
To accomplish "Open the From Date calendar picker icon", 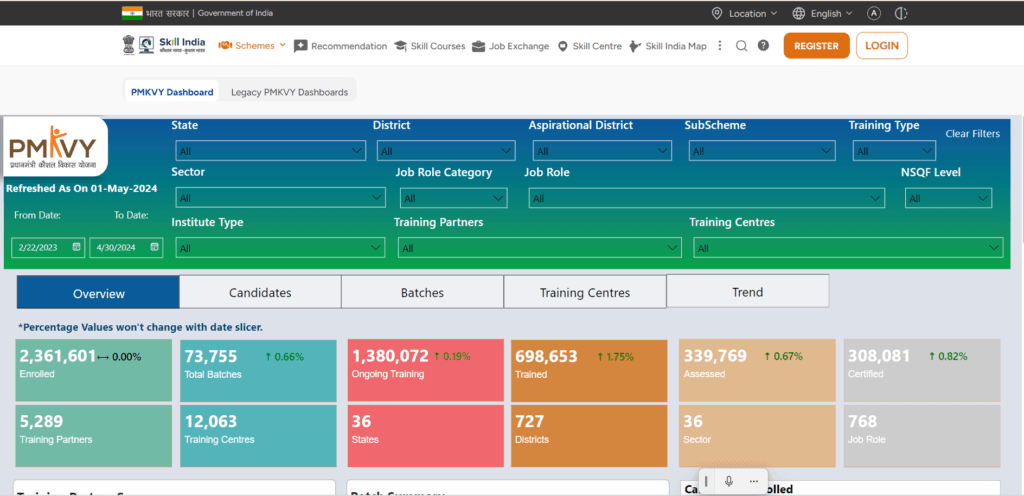I will click(x=76, y=247).
